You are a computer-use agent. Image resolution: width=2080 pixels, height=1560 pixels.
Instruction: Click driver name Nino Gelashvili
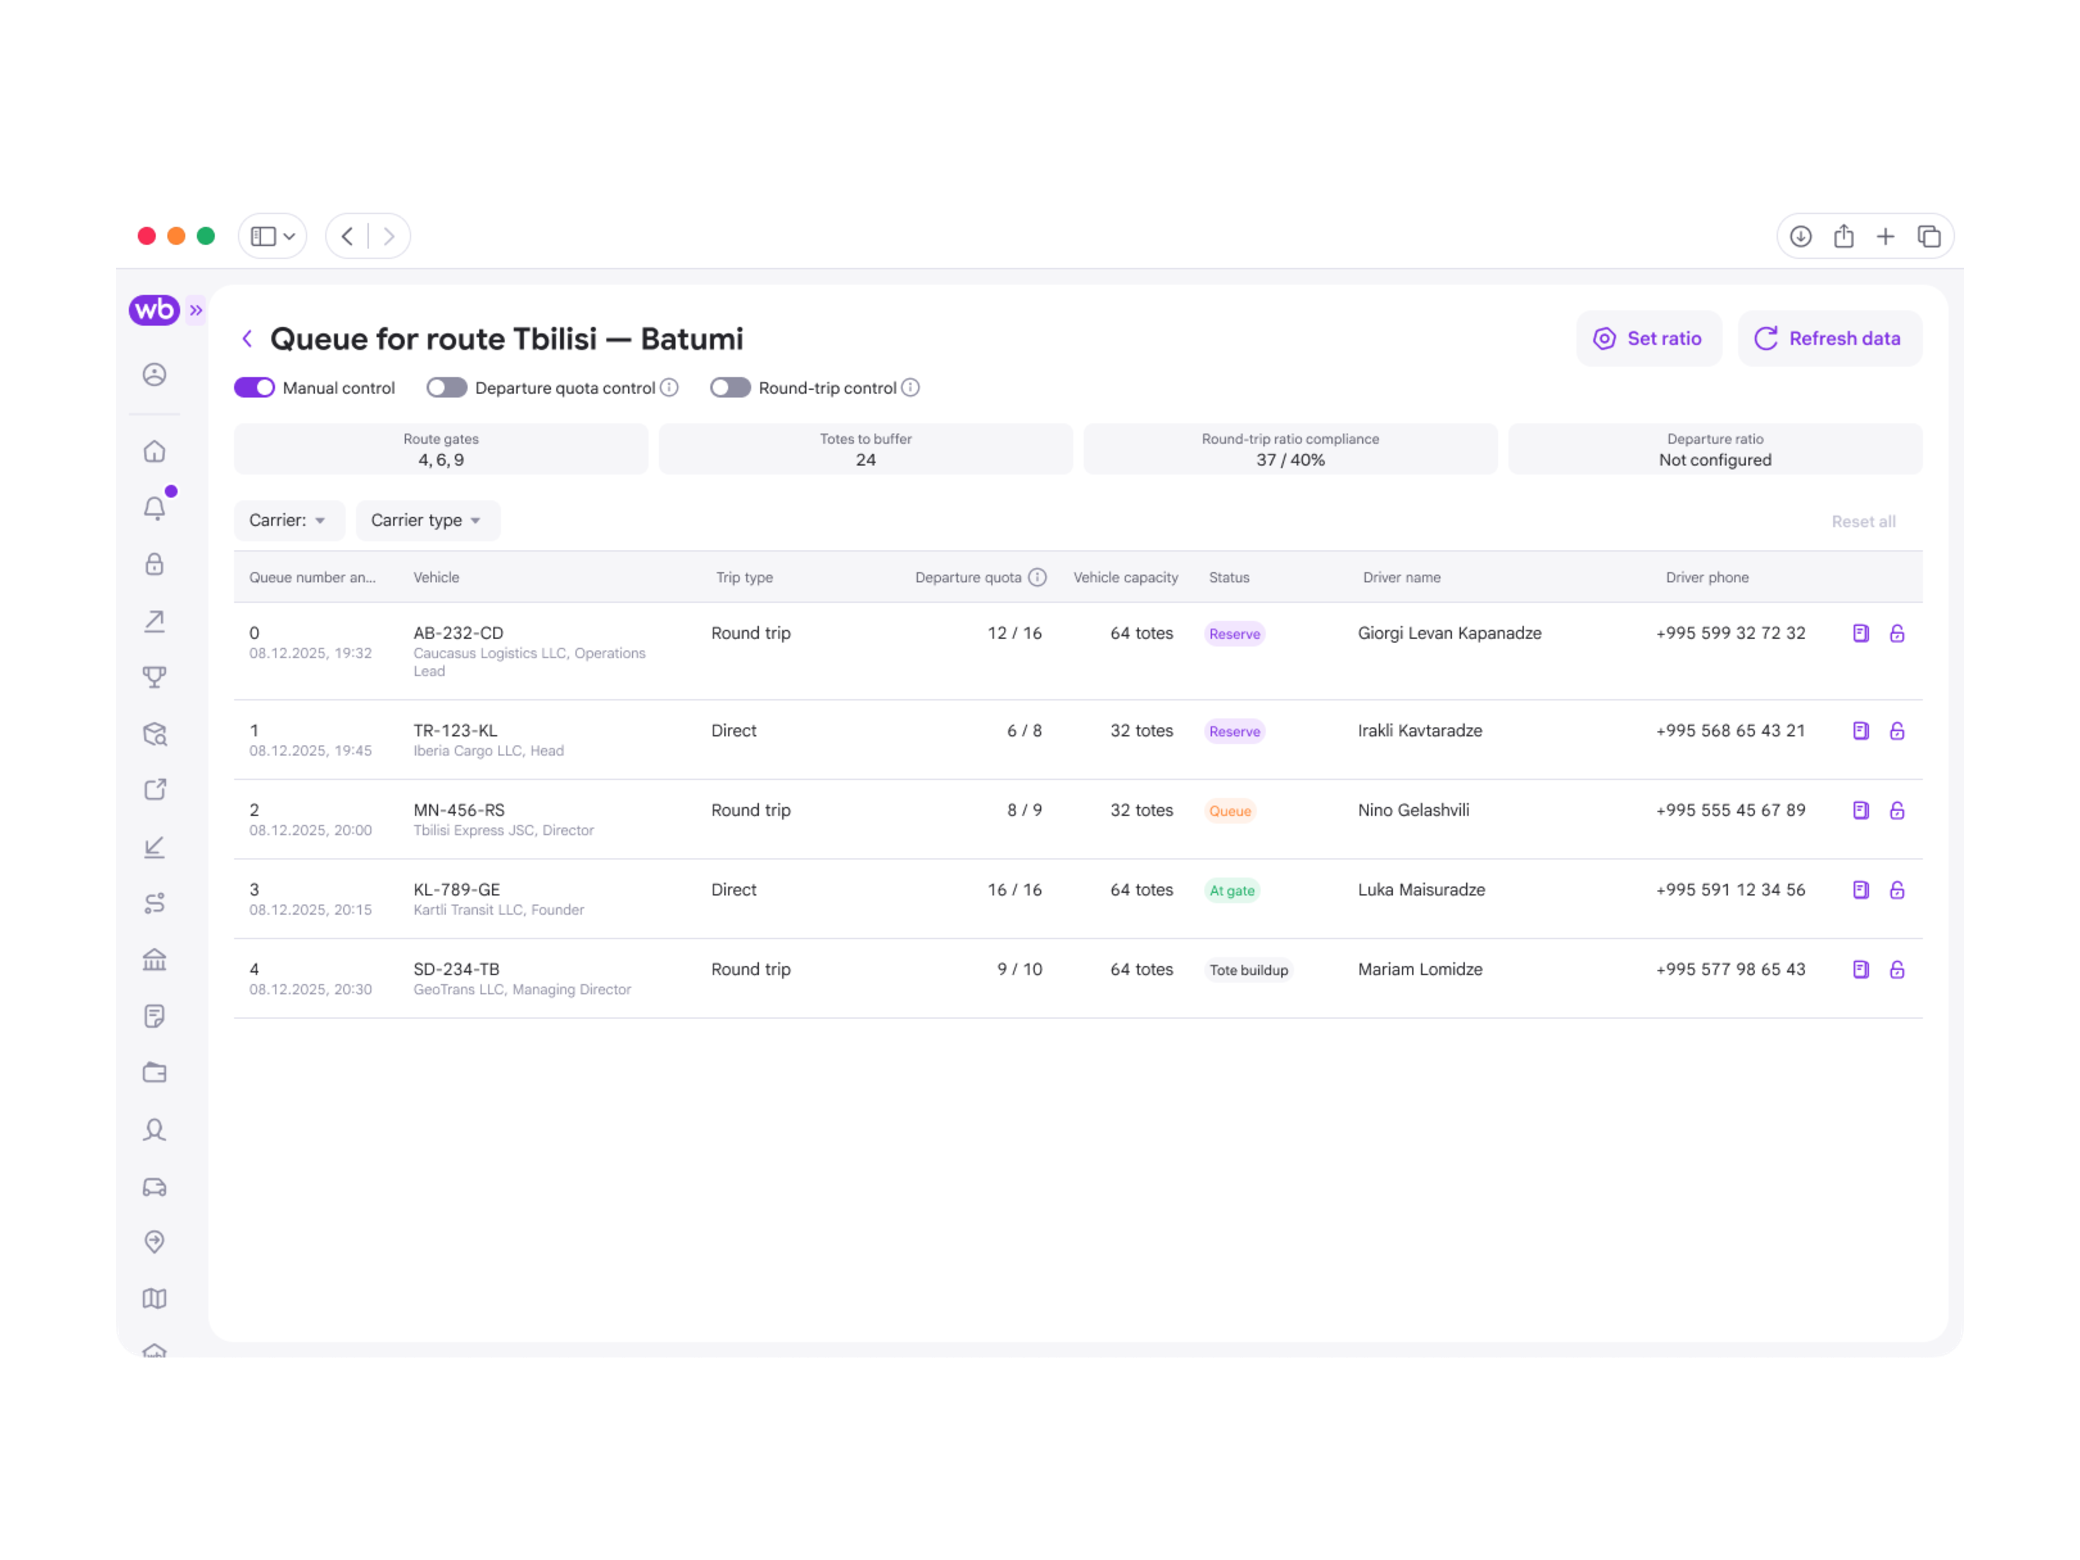coord(1413,810)
